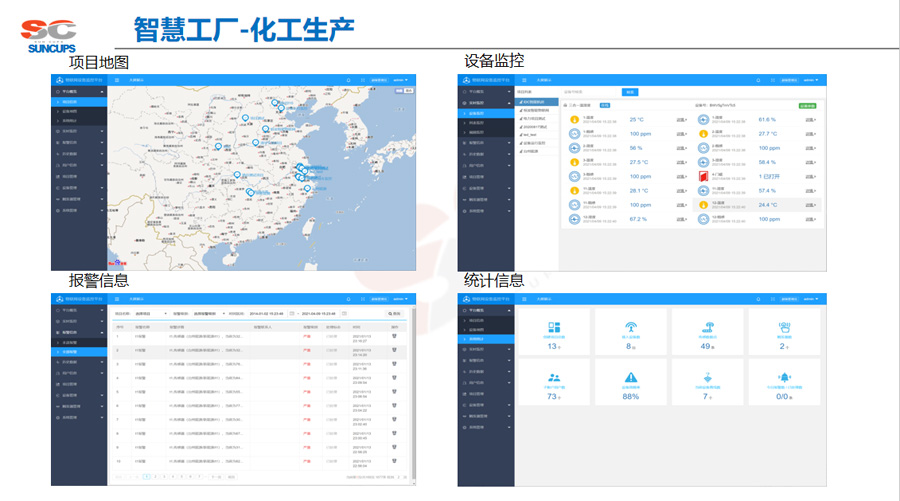Image resolution: width=900 pixels, height=501 pixels.
Task: Click the grid dashboard icon showing 13
Action: coord(555,327)
